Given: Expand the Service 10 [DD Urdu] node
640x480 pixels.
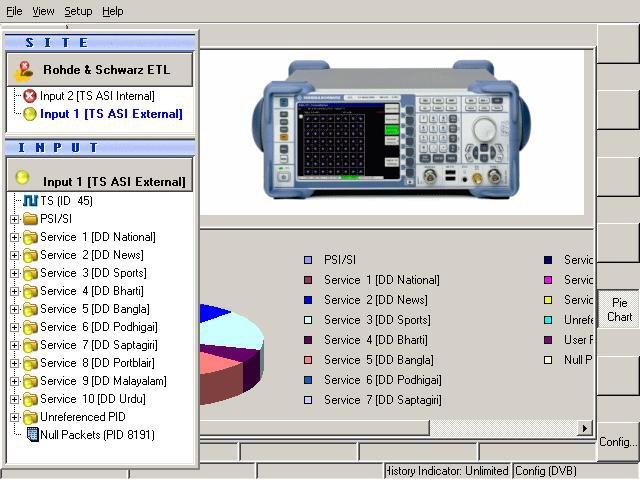Looking at the screenshot, I should (15, 399).
